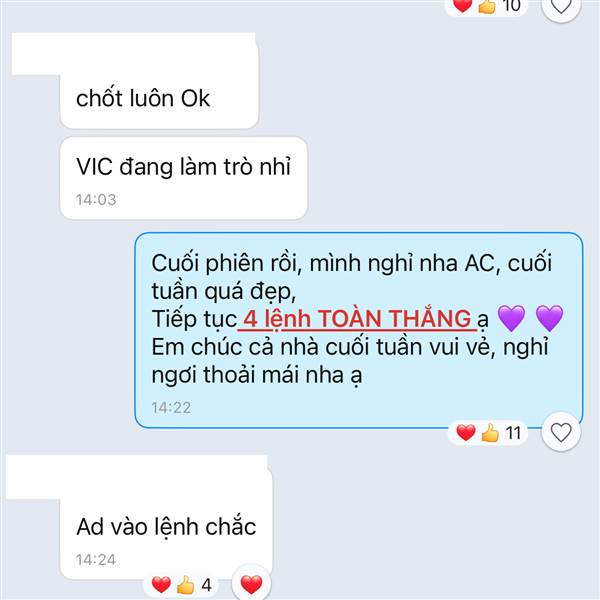Select blue highlighted message Cuối phiên rồi
Screen dimensions: 600x600
coord(359,330)
